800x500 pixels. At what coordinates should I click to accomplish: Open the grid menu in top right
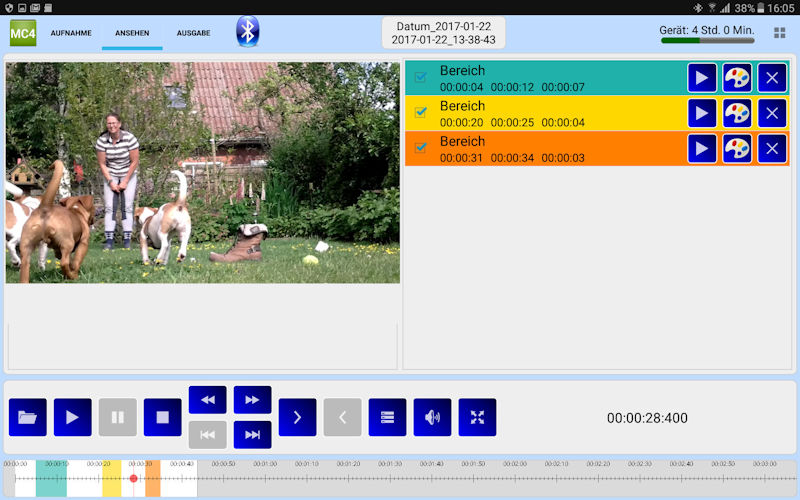(779, 33)
